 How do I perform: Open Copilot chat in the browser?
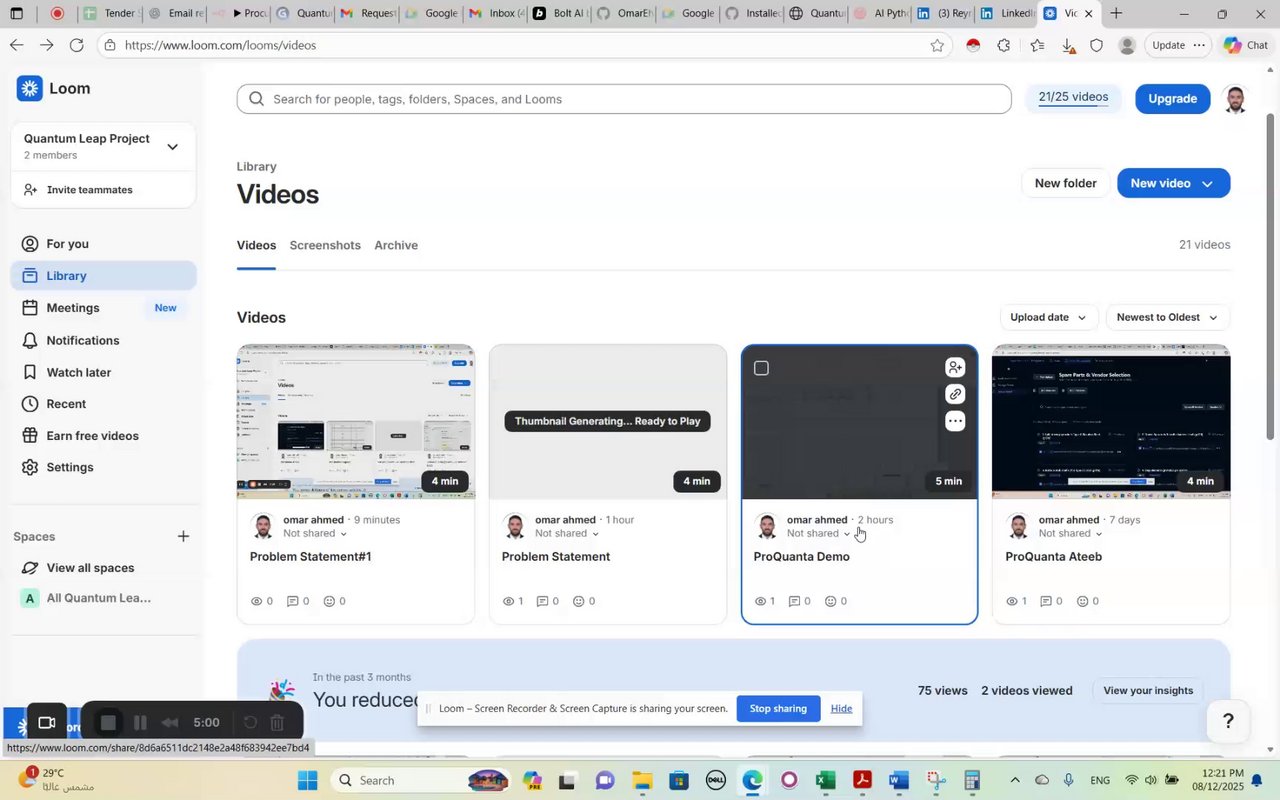click(x=1245, y=45)
